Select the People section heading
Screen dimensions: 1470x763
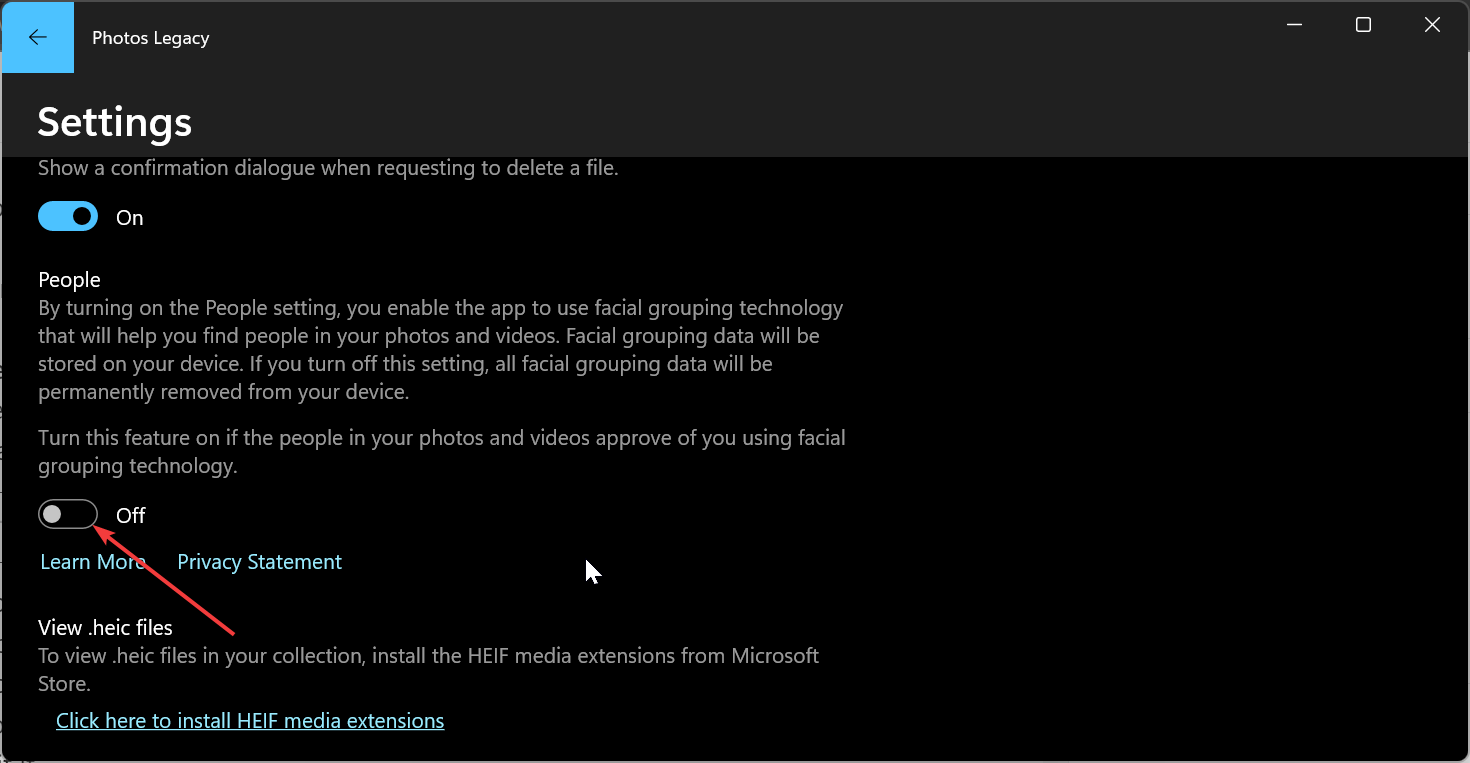(69, 280)
